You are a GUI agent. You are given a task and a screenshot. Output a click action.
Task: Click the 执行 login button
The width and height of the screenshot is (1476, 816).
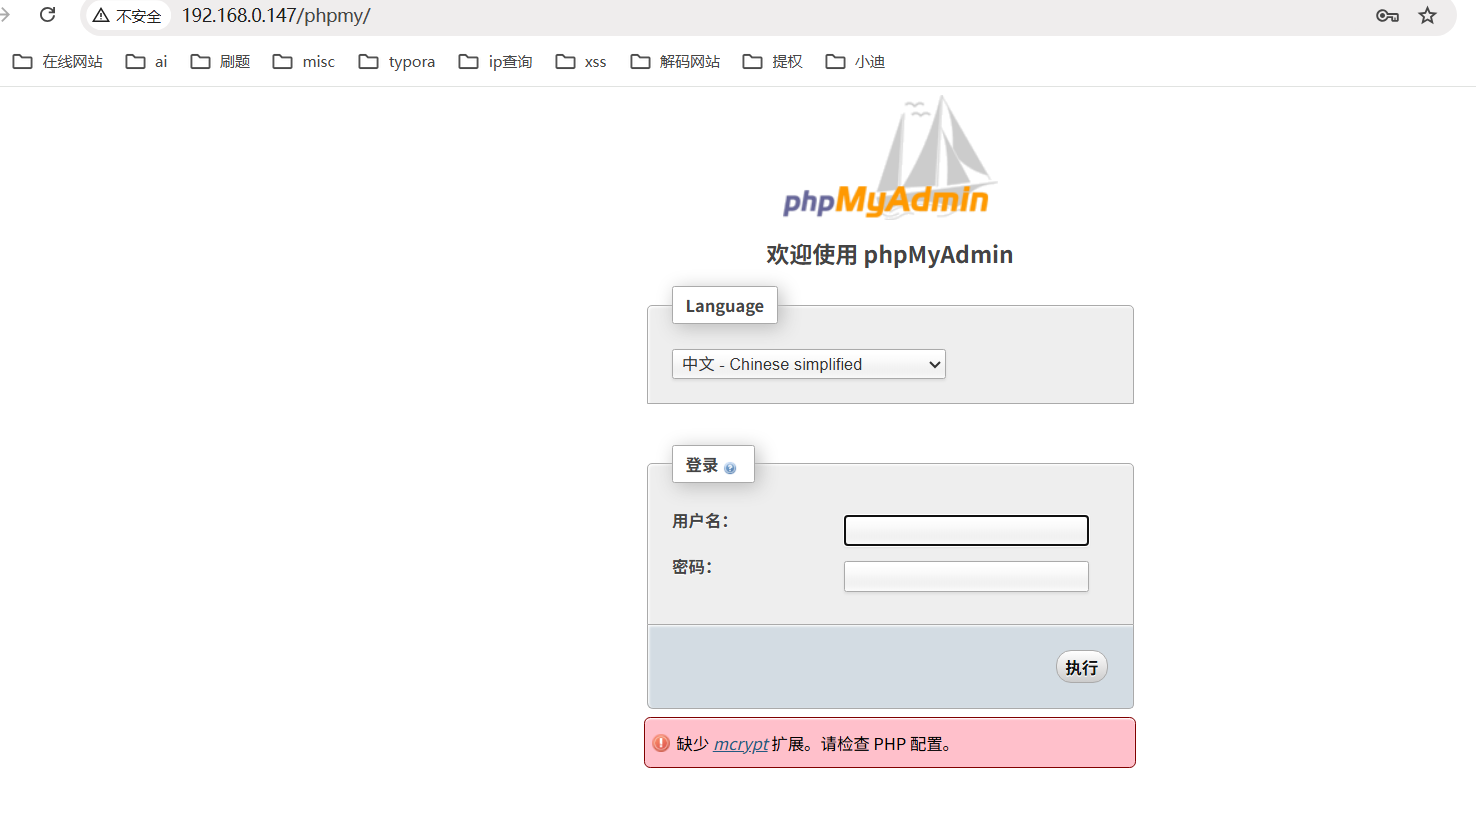pos(1082,667)
